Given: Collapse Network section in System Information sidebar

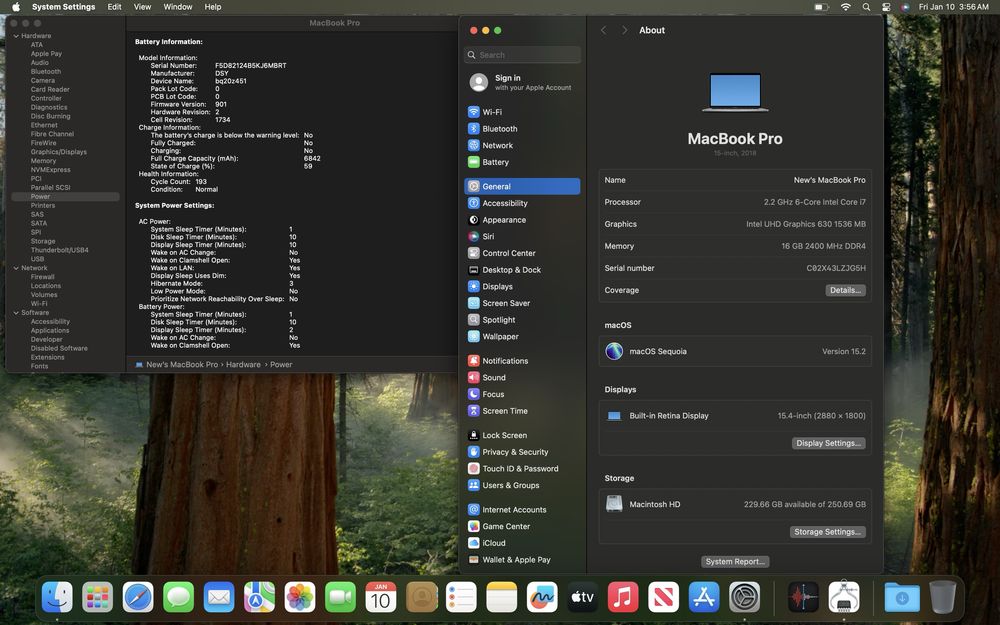Looking at the screenshot, I should pos(16,268).
